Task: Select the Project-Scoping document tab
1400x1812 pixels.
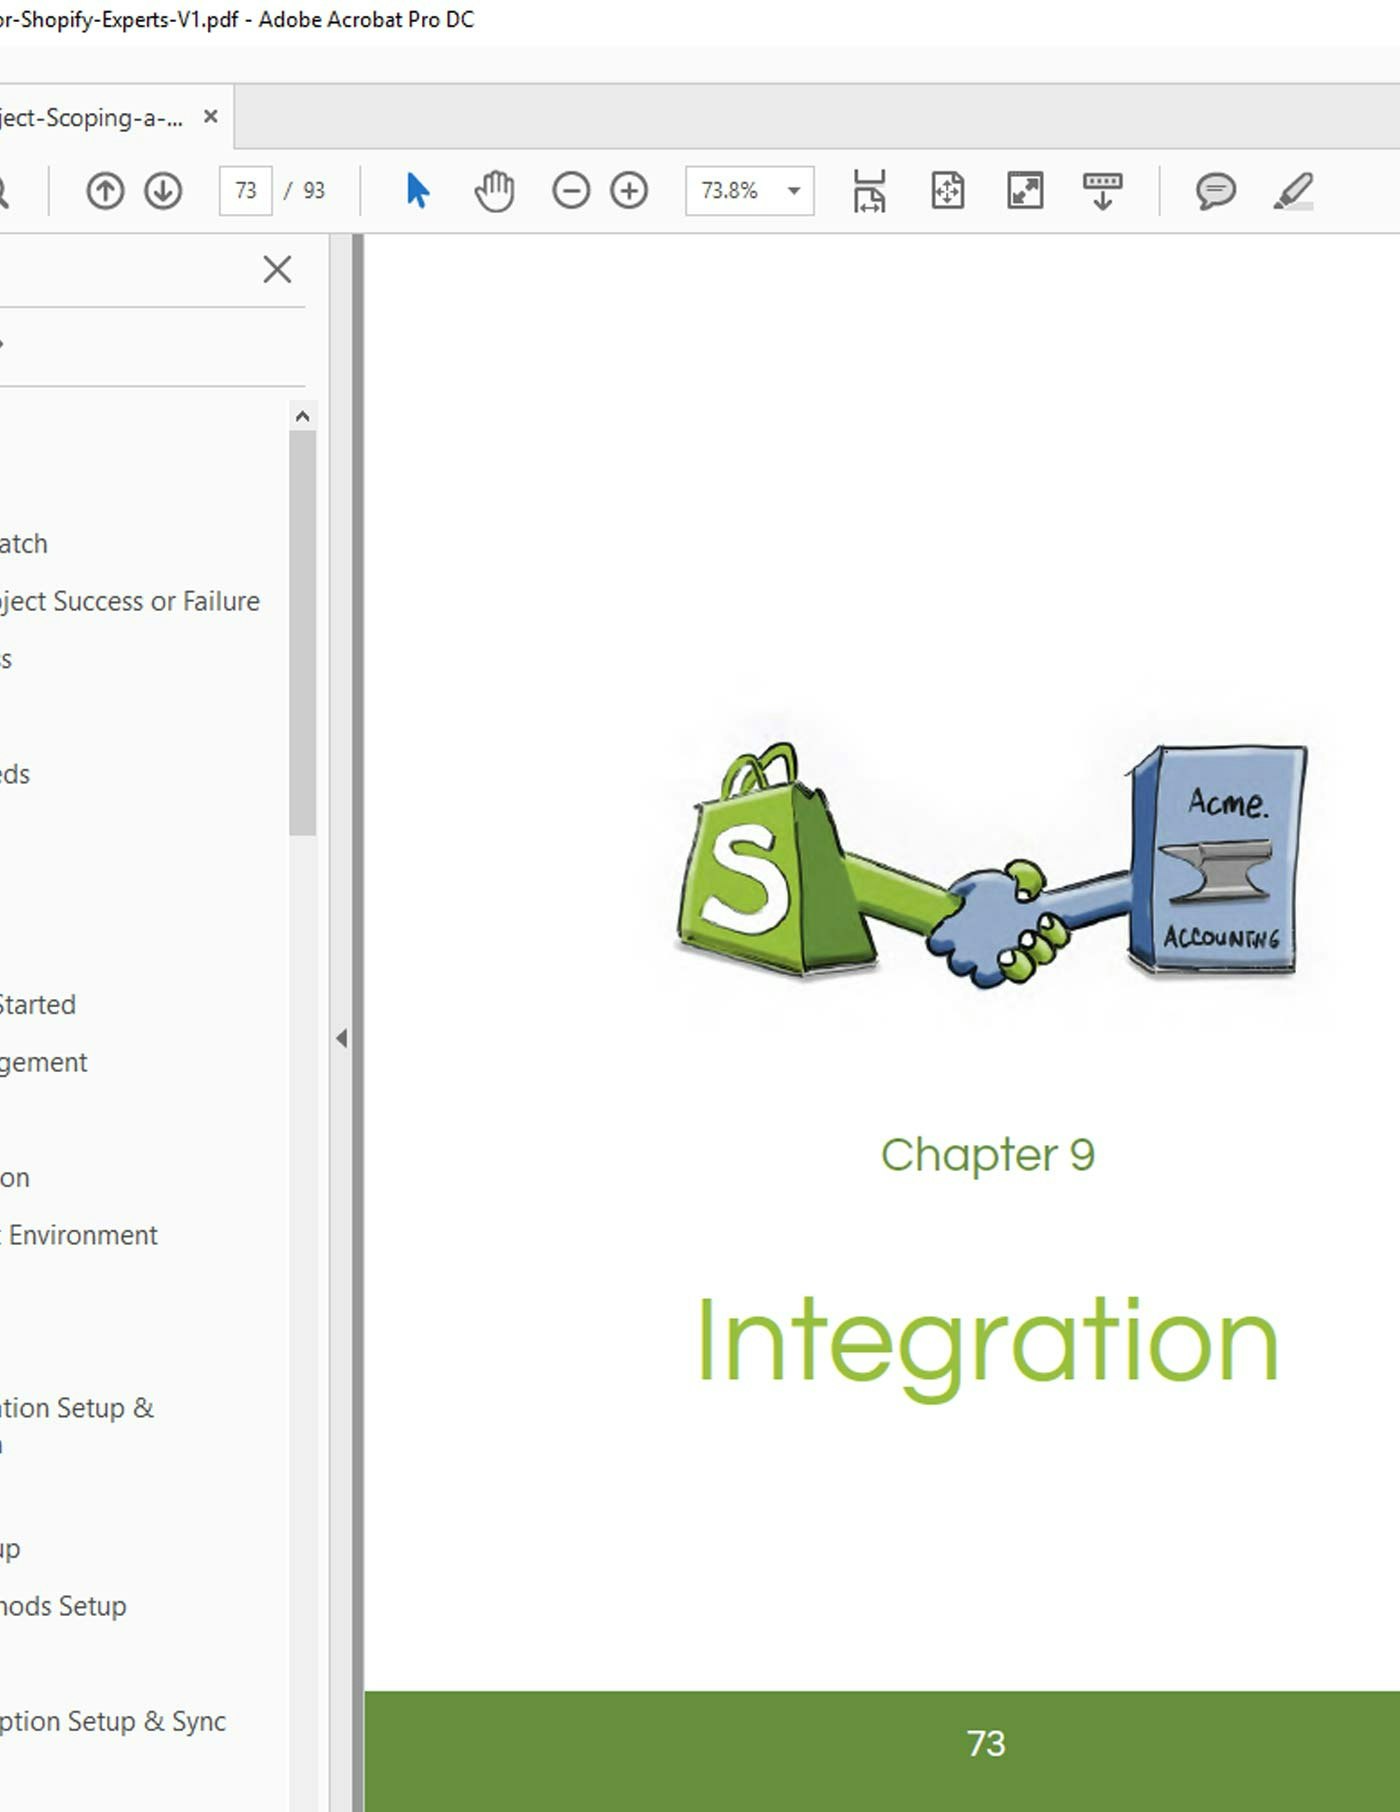Action: [x=92, y=118]
